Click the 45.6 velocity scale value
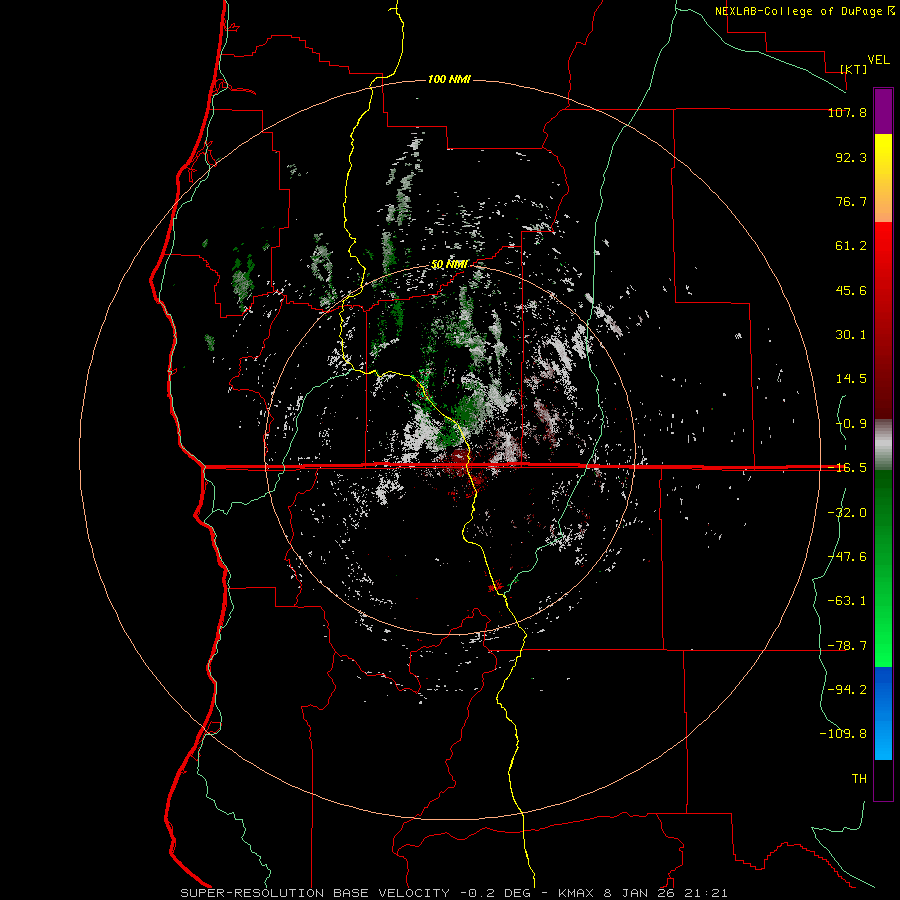The image size is (900, 900). 851,290
